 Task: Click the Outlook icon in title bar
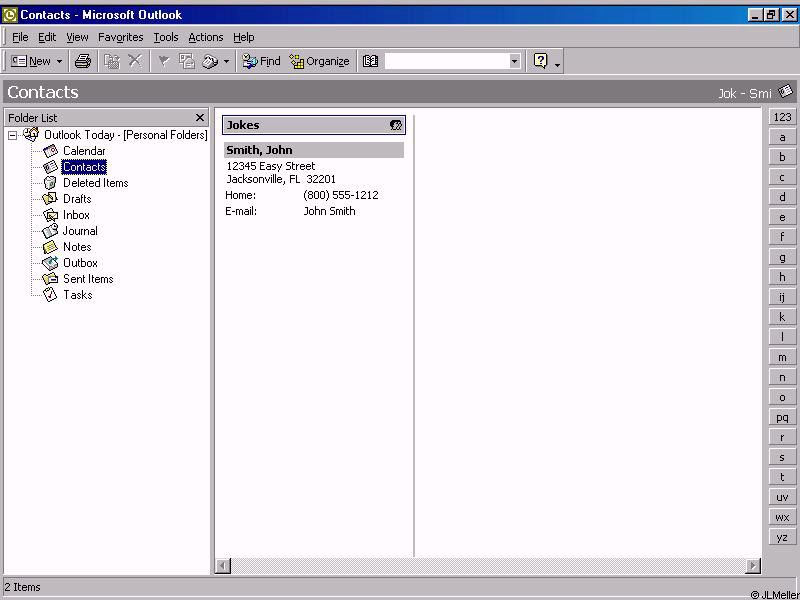tap(10, 15)
